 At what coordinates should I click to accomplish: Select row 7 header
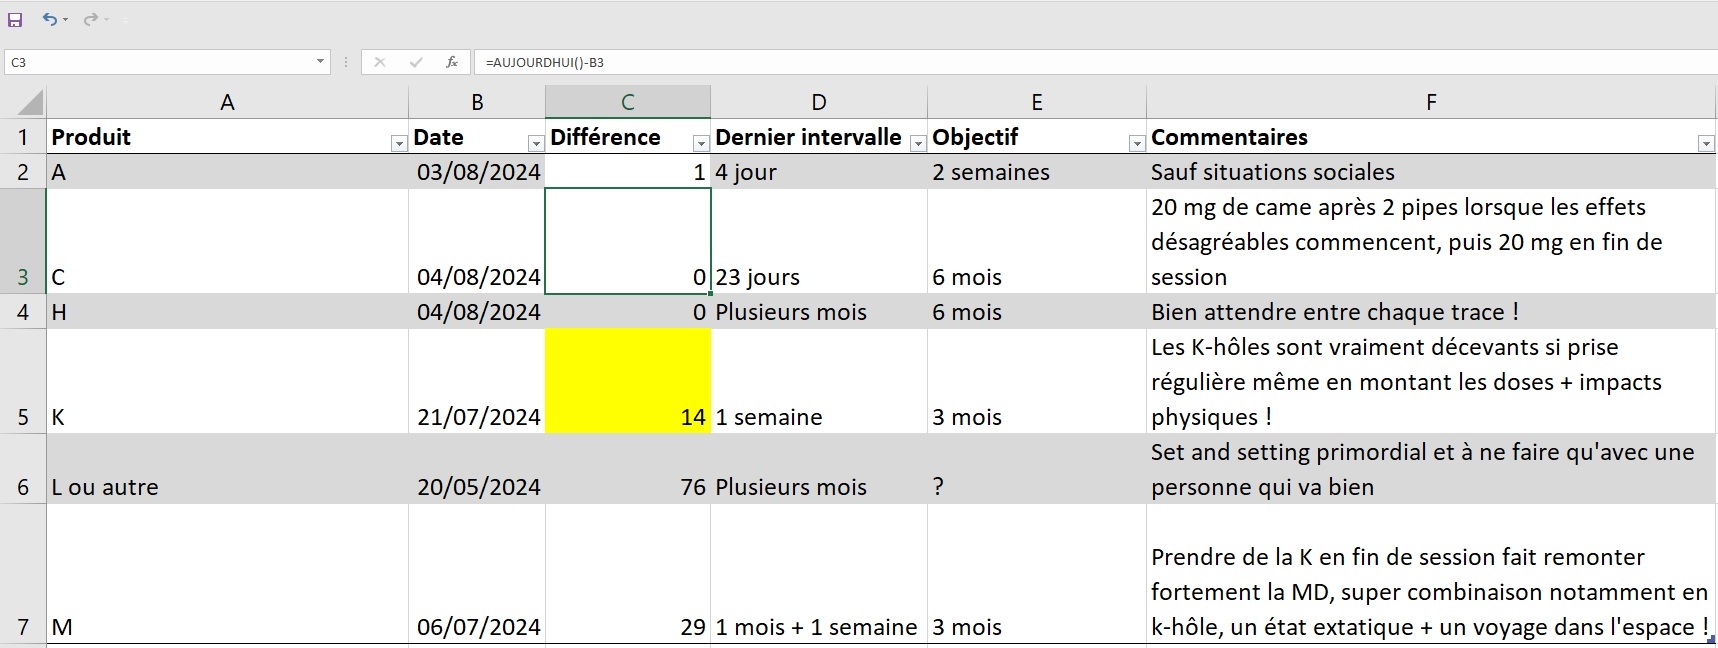tap(23, 574)
